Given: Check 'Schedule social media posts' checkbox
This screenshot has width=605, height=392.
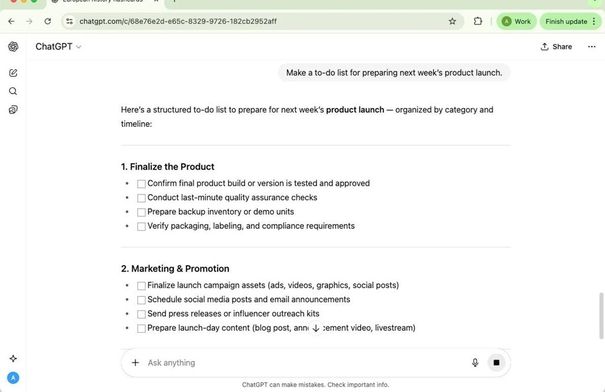Looking at the screenshot, I should [141, 300].
